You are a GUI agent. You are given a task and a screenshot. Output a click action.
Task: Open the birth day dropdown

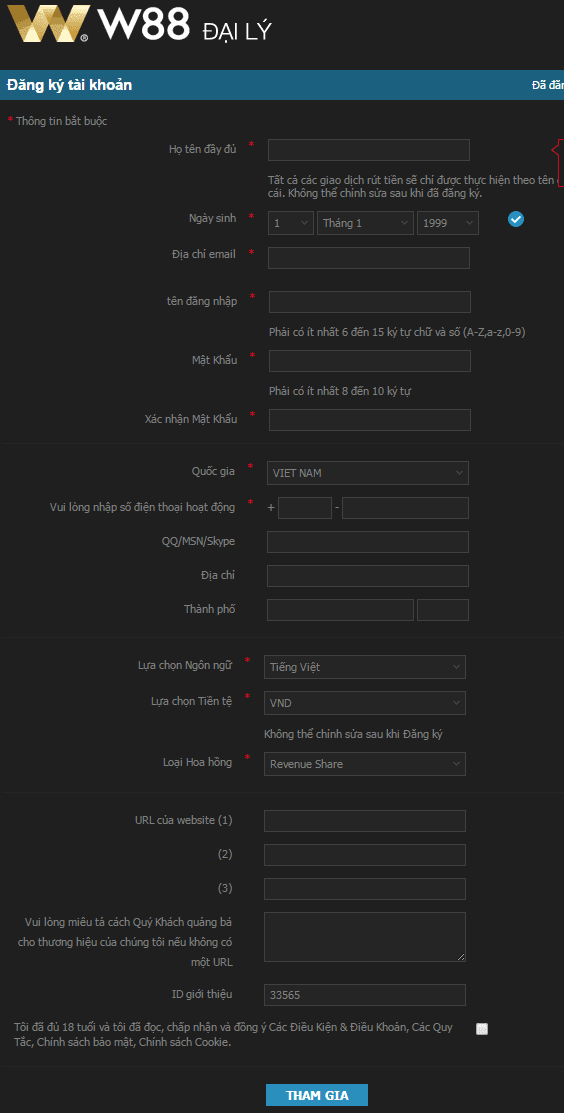pos(291,223)
